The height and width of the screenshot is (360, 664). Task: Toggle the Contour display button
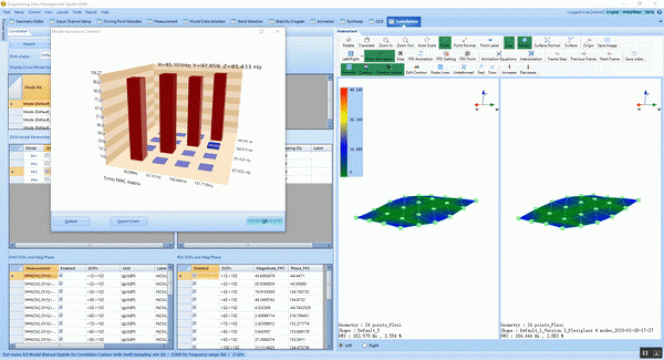tap(365, 69)
